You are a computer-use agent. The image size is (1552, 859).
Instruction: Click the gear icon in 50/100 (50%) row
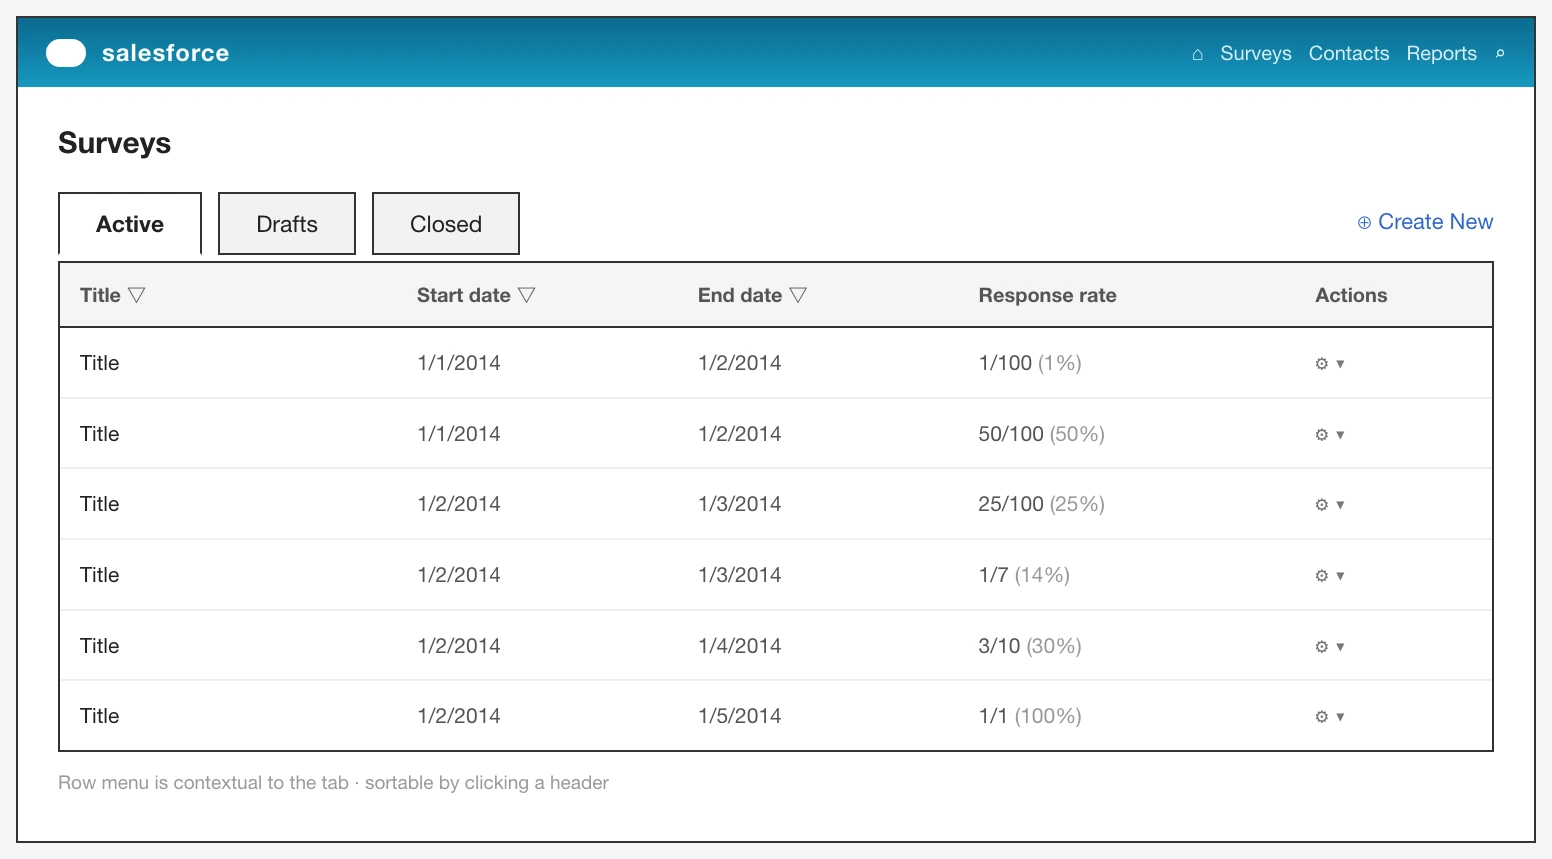click(x=1321, y=435)
